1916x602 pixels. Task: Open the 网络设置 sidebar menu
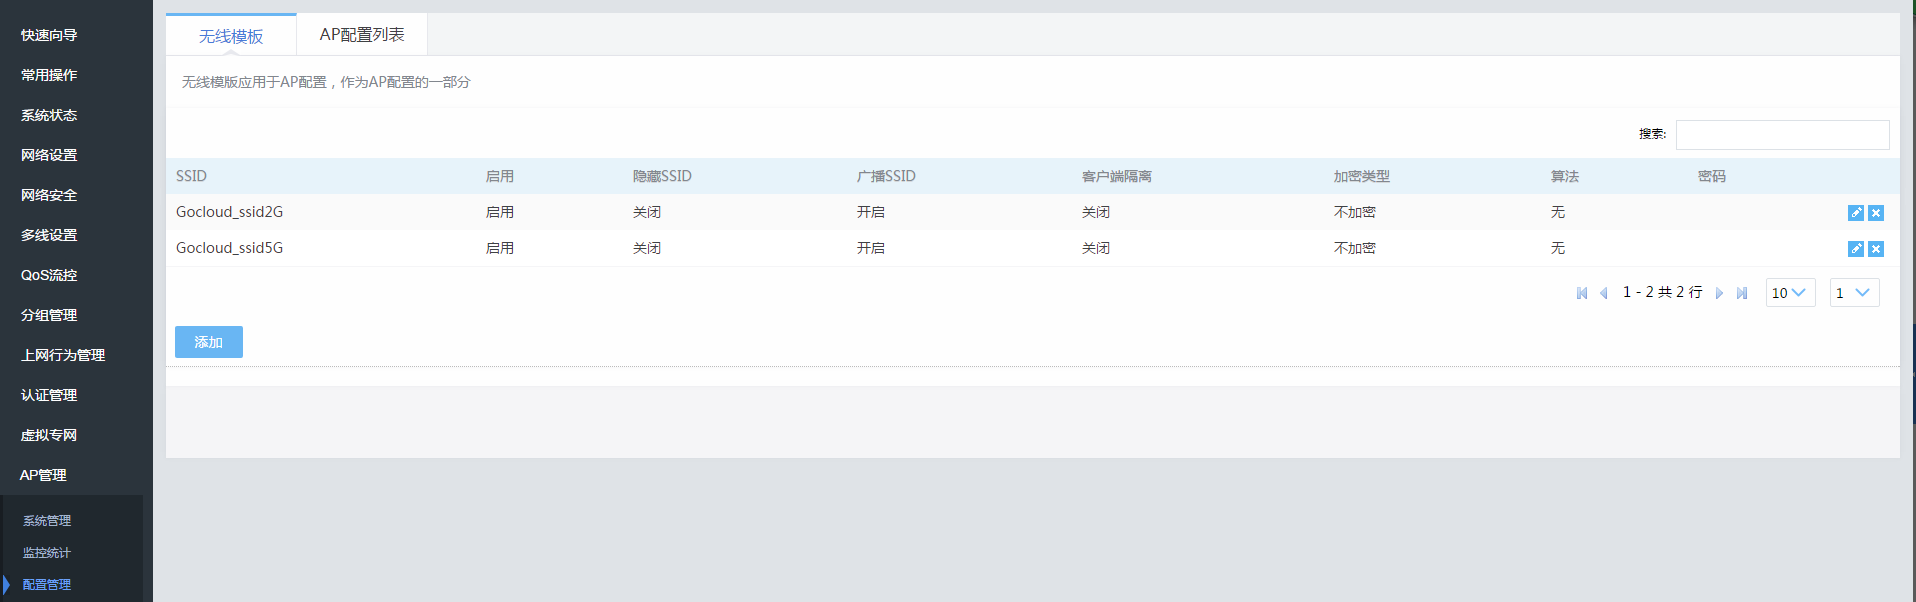click(x=49, y=155)
